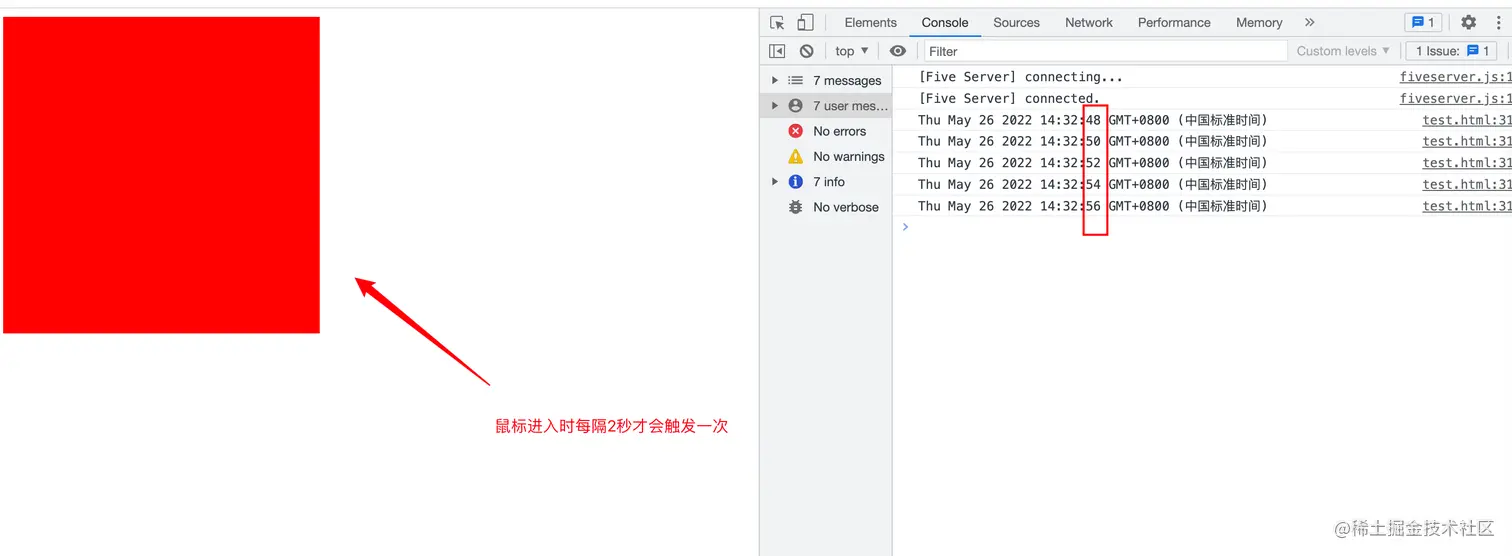Open the Sources tab

click(x=1016, y=22)
